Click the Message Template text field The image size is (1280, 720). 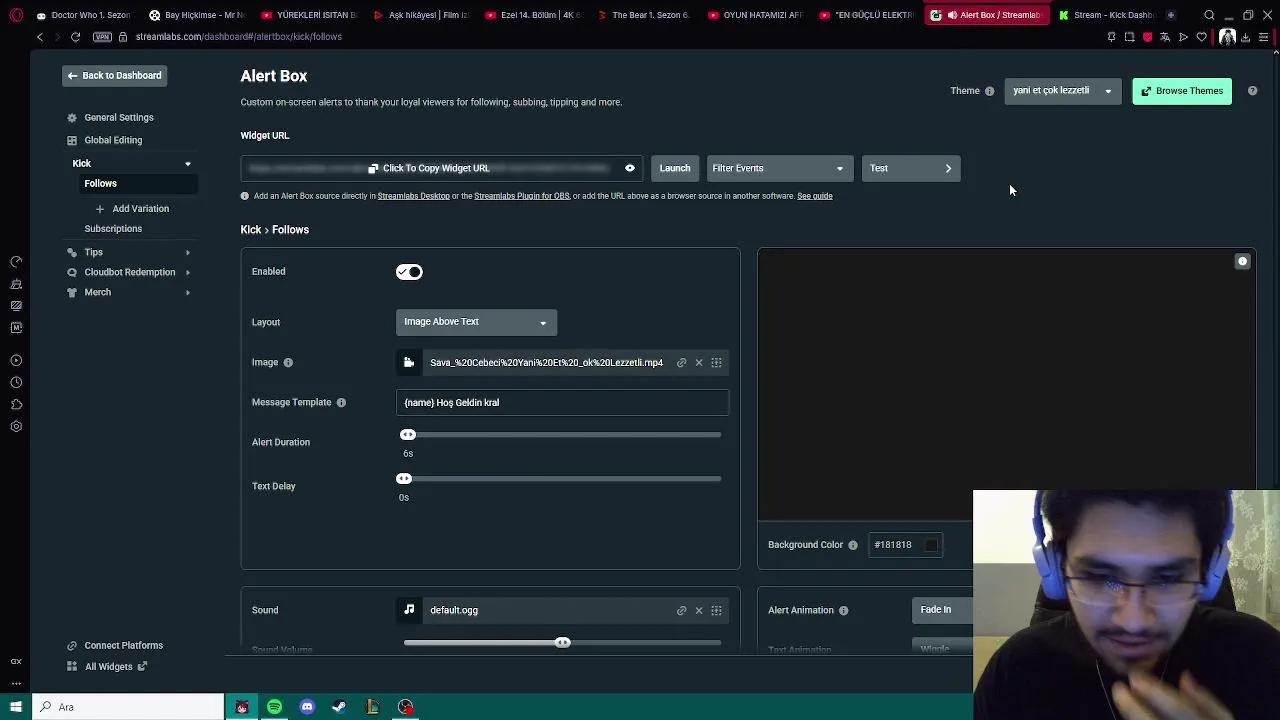[x=563, y=402]
